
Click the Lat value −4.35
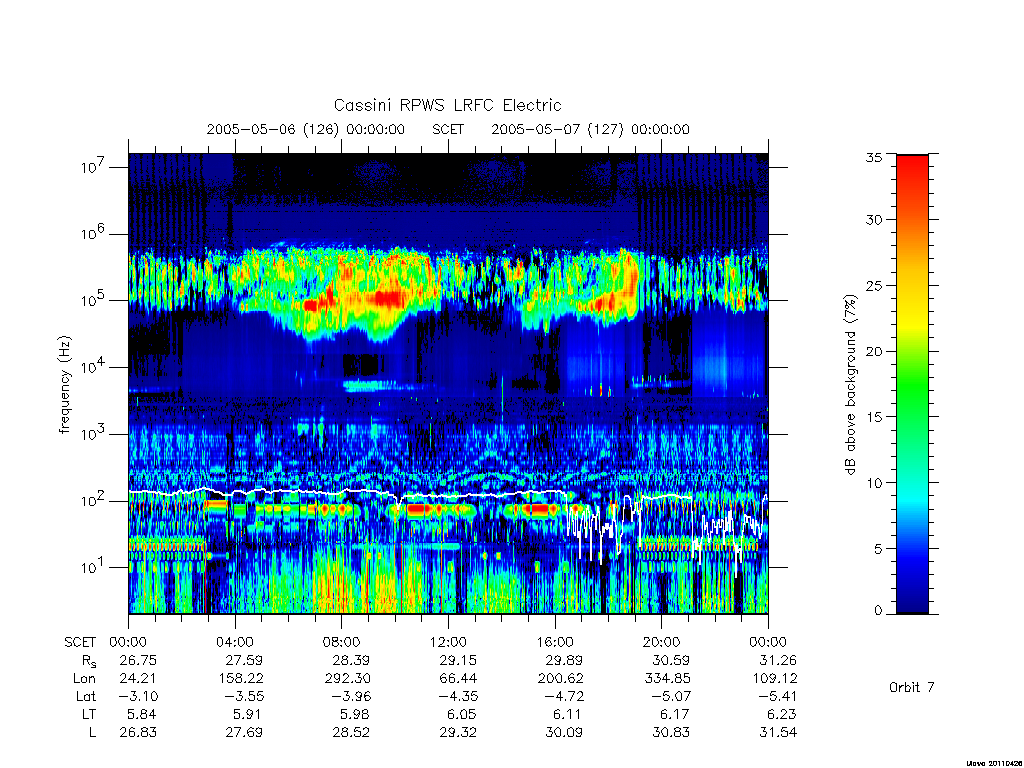(457, 696)
